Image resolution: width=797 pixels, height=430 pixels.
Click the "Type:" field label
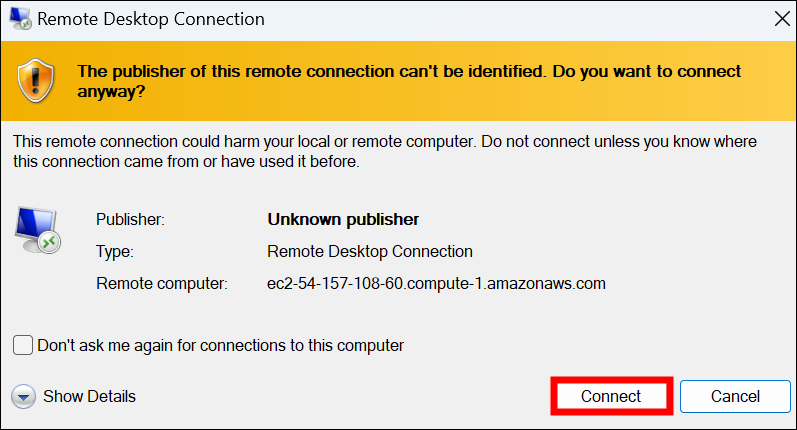coord(114,251)
